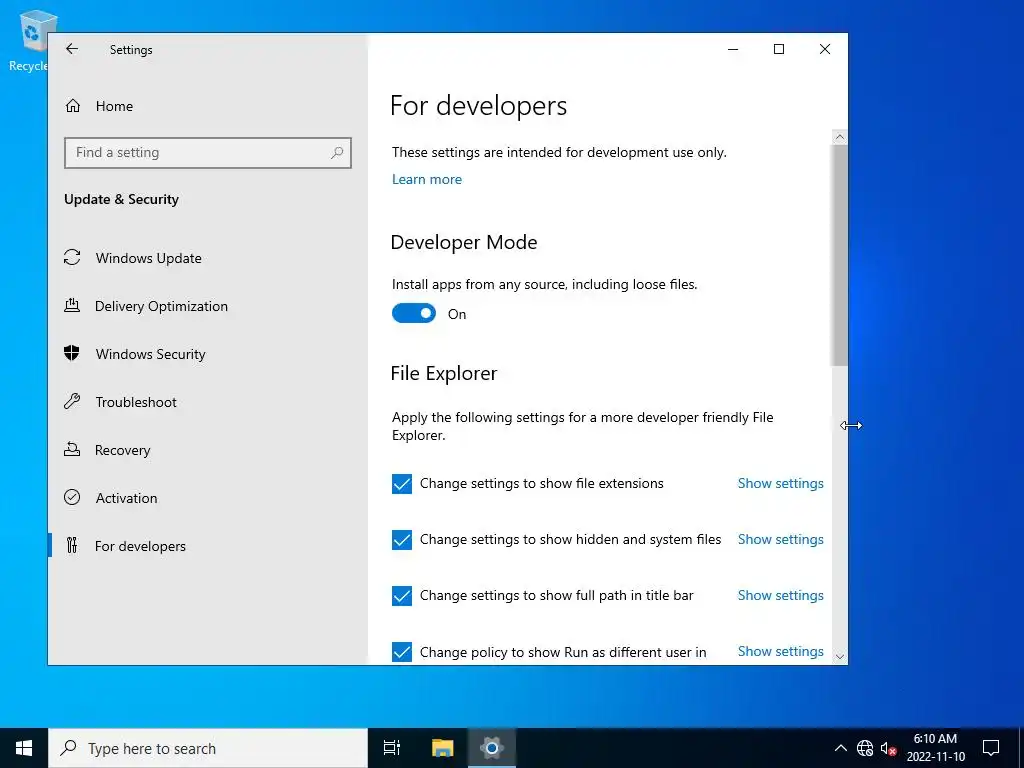
Task: Click the muted speaker volume icon
Action: (x=888, y=748)
